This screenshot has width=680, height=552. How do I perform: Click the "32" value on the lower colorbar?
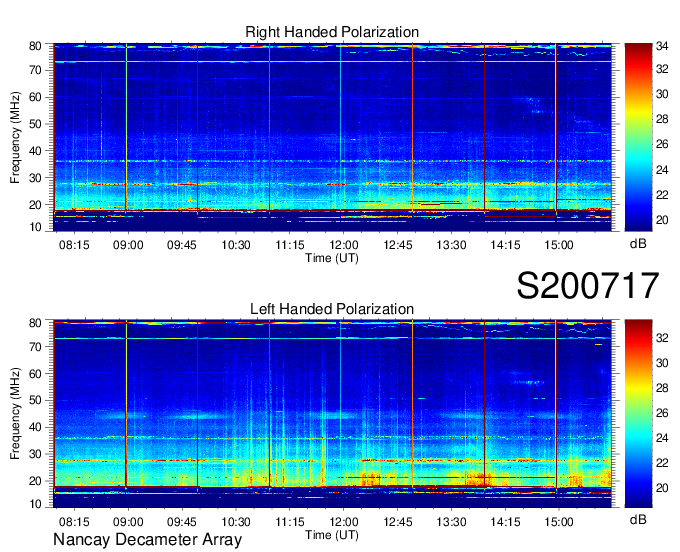[662, 337]
